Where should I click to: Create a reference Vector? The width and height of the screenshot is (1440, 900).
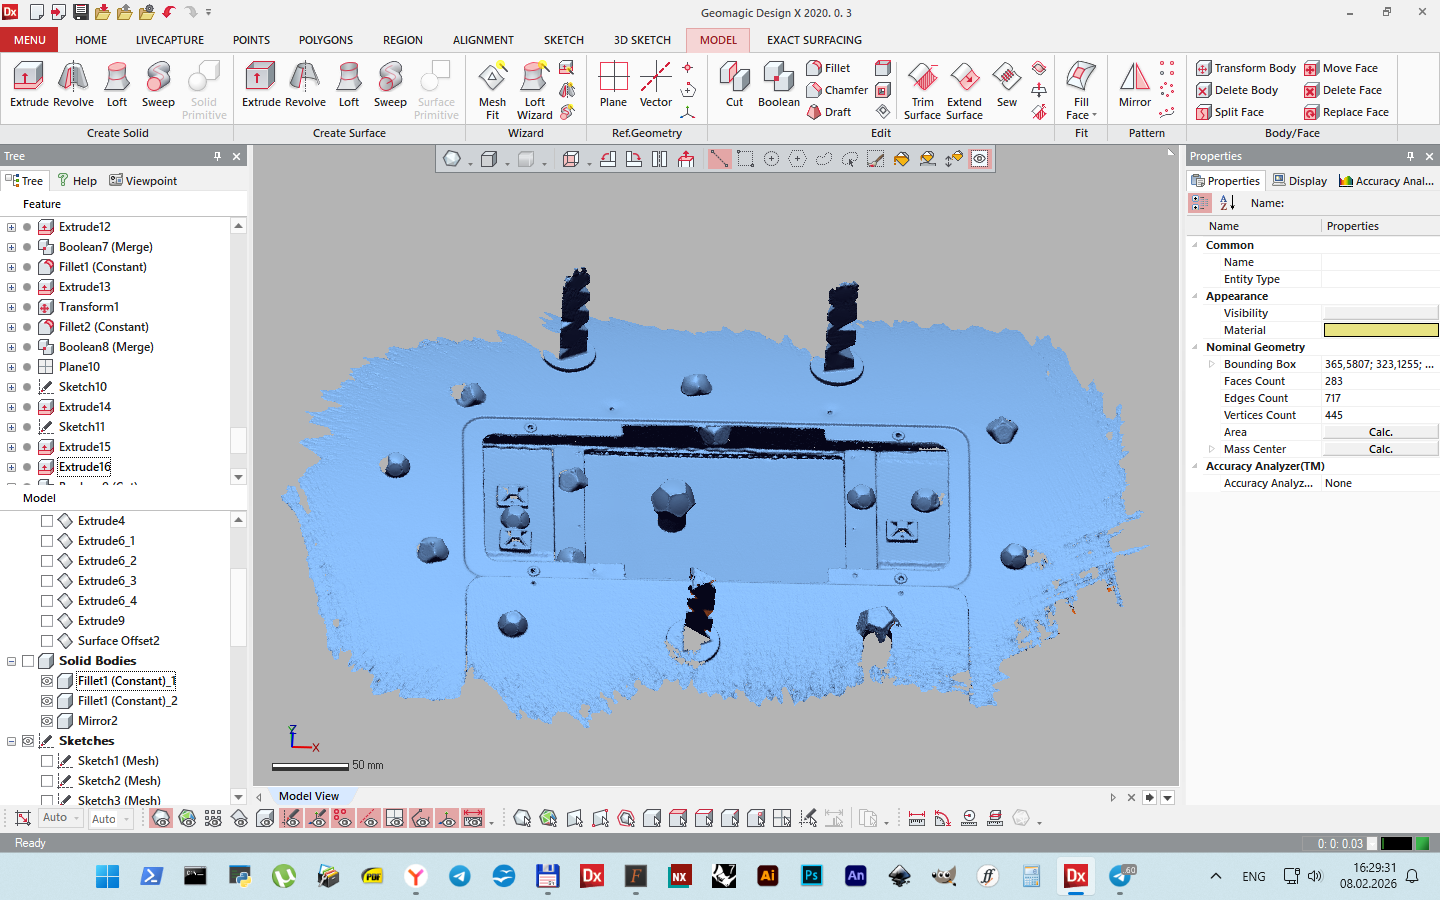(656, 84)
